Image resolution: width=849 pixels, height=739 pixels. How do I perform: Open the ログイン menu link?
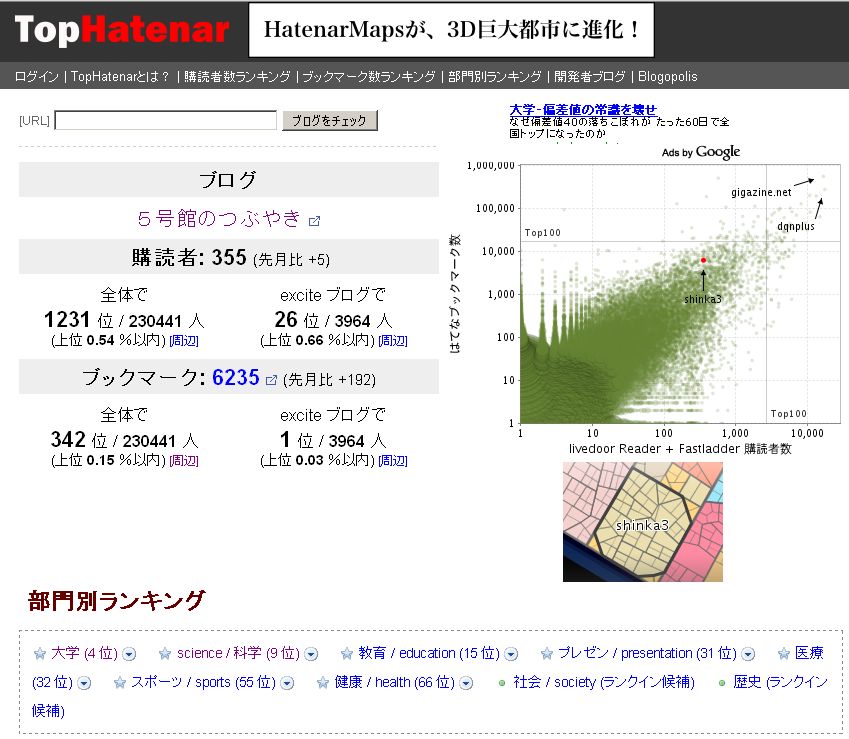(x=36, y=76)
